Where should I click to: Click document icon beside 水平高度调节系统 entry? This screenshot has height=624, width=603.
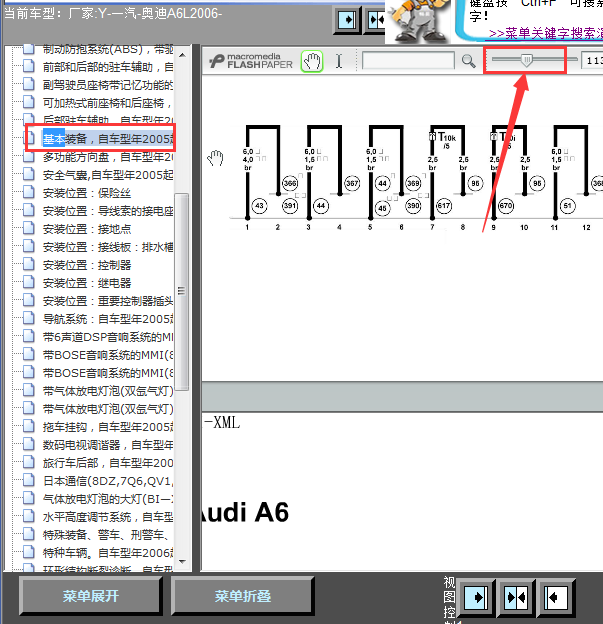29,516
